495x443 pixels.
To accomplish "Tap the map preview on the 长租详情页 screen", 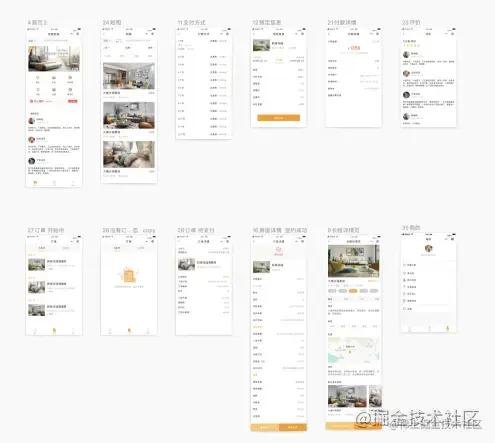I will 354,350.
